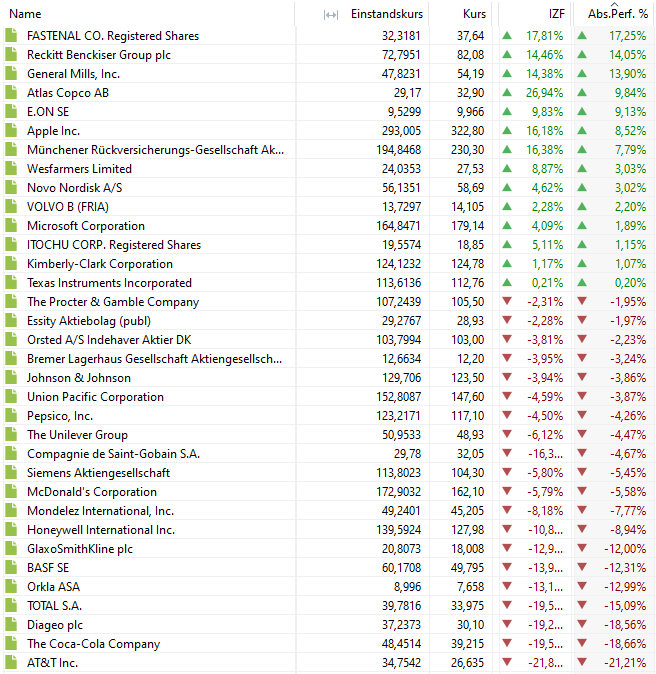Click Einstandskurs value 293,005 for Apple
656x674 pixels.
pyautogui.click(x=401, y=131)
